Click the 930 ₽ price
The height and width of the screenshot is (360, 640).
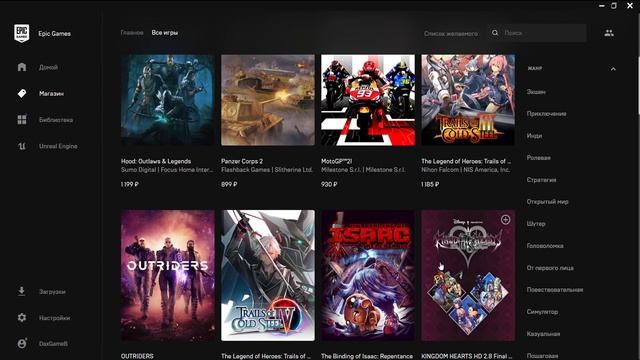329,184
